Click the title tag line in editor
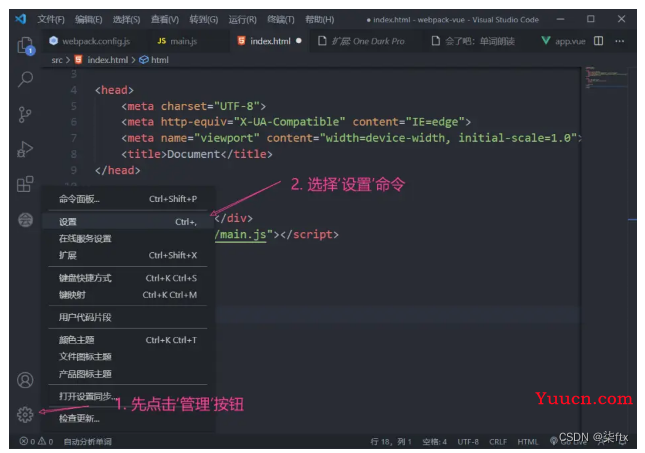Image resolution: width=645 pixels, height=453 pixels. click(197, 154)
